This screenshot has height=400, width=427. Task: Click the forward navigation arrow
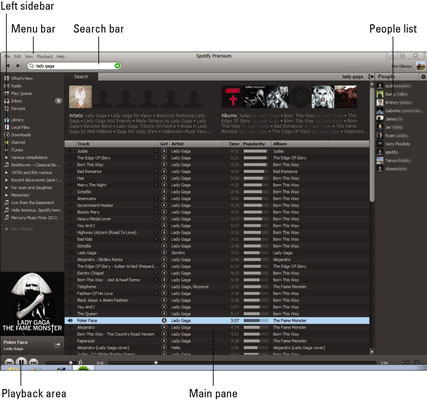[x=18, y=66]
